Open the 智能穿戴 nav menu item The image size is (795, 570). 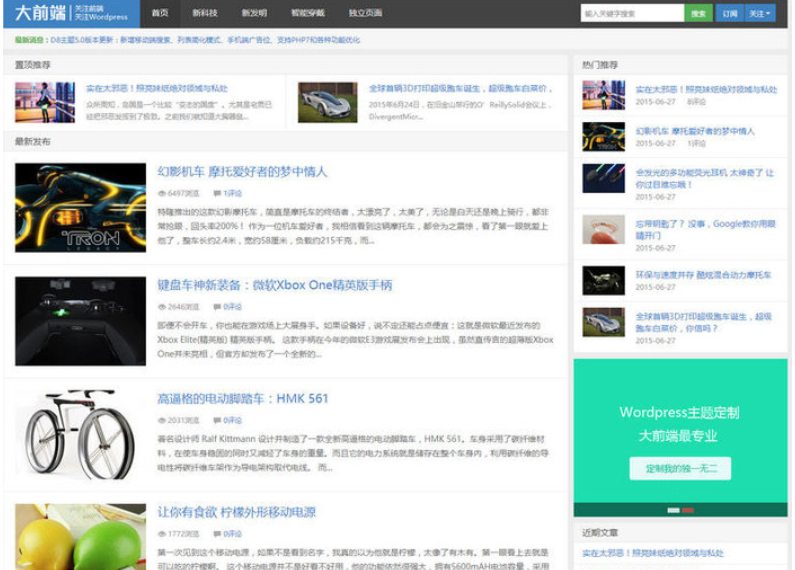pyautogui.click(x=308, y=13)
